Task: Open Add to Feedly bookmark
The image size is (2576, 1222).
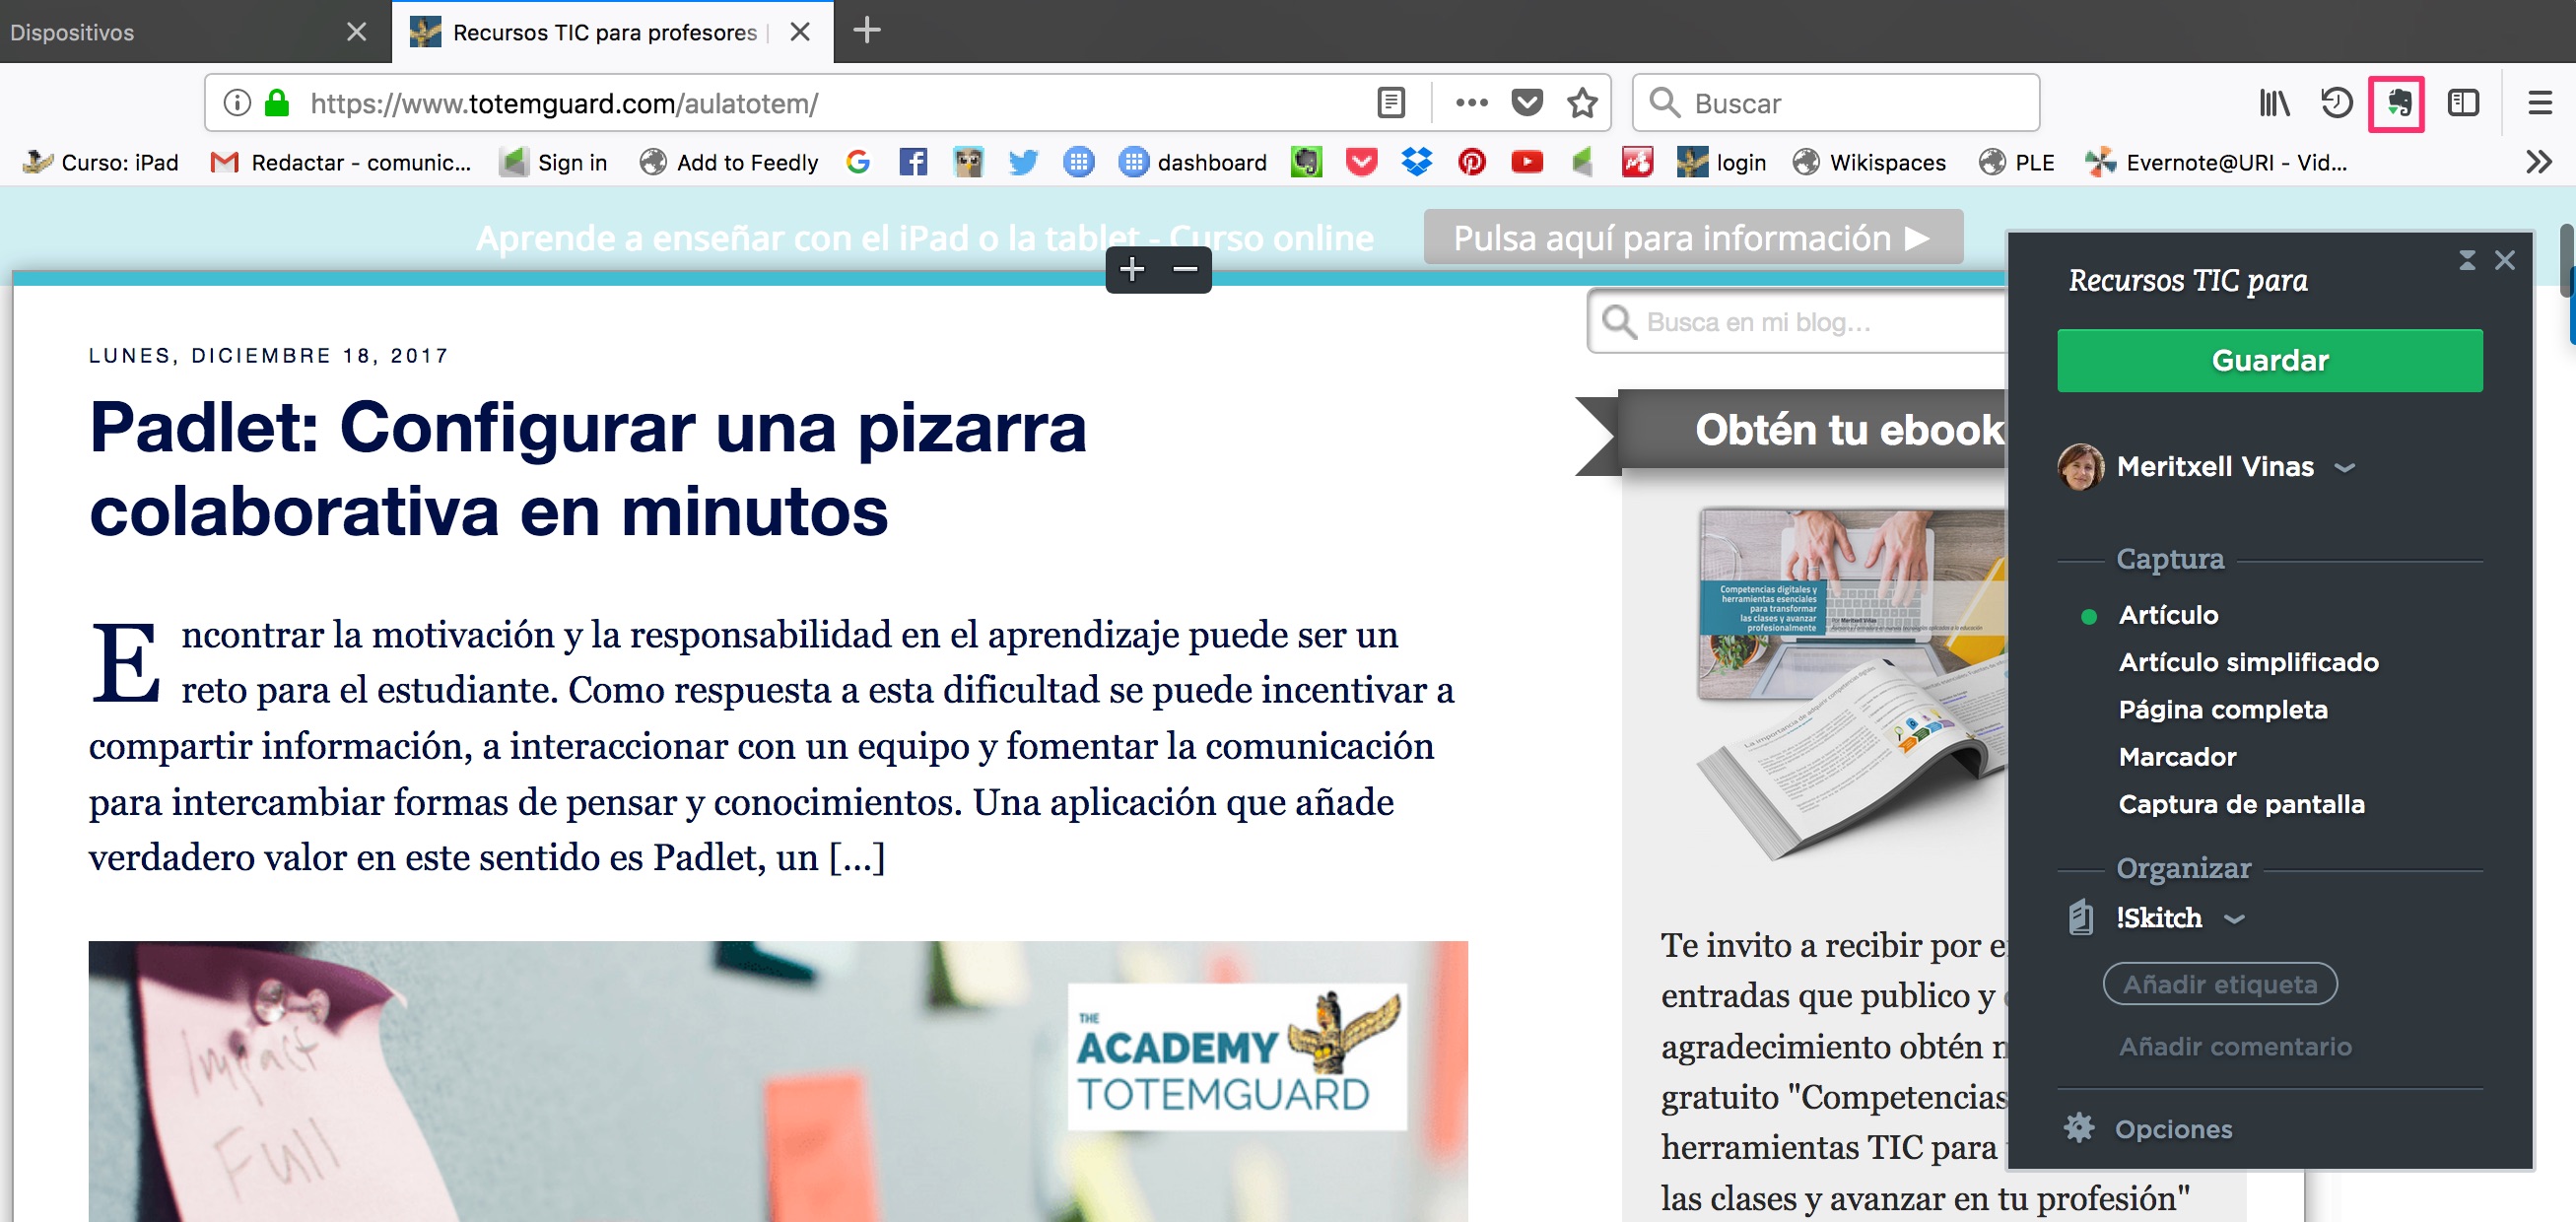Action: [728, 162]
